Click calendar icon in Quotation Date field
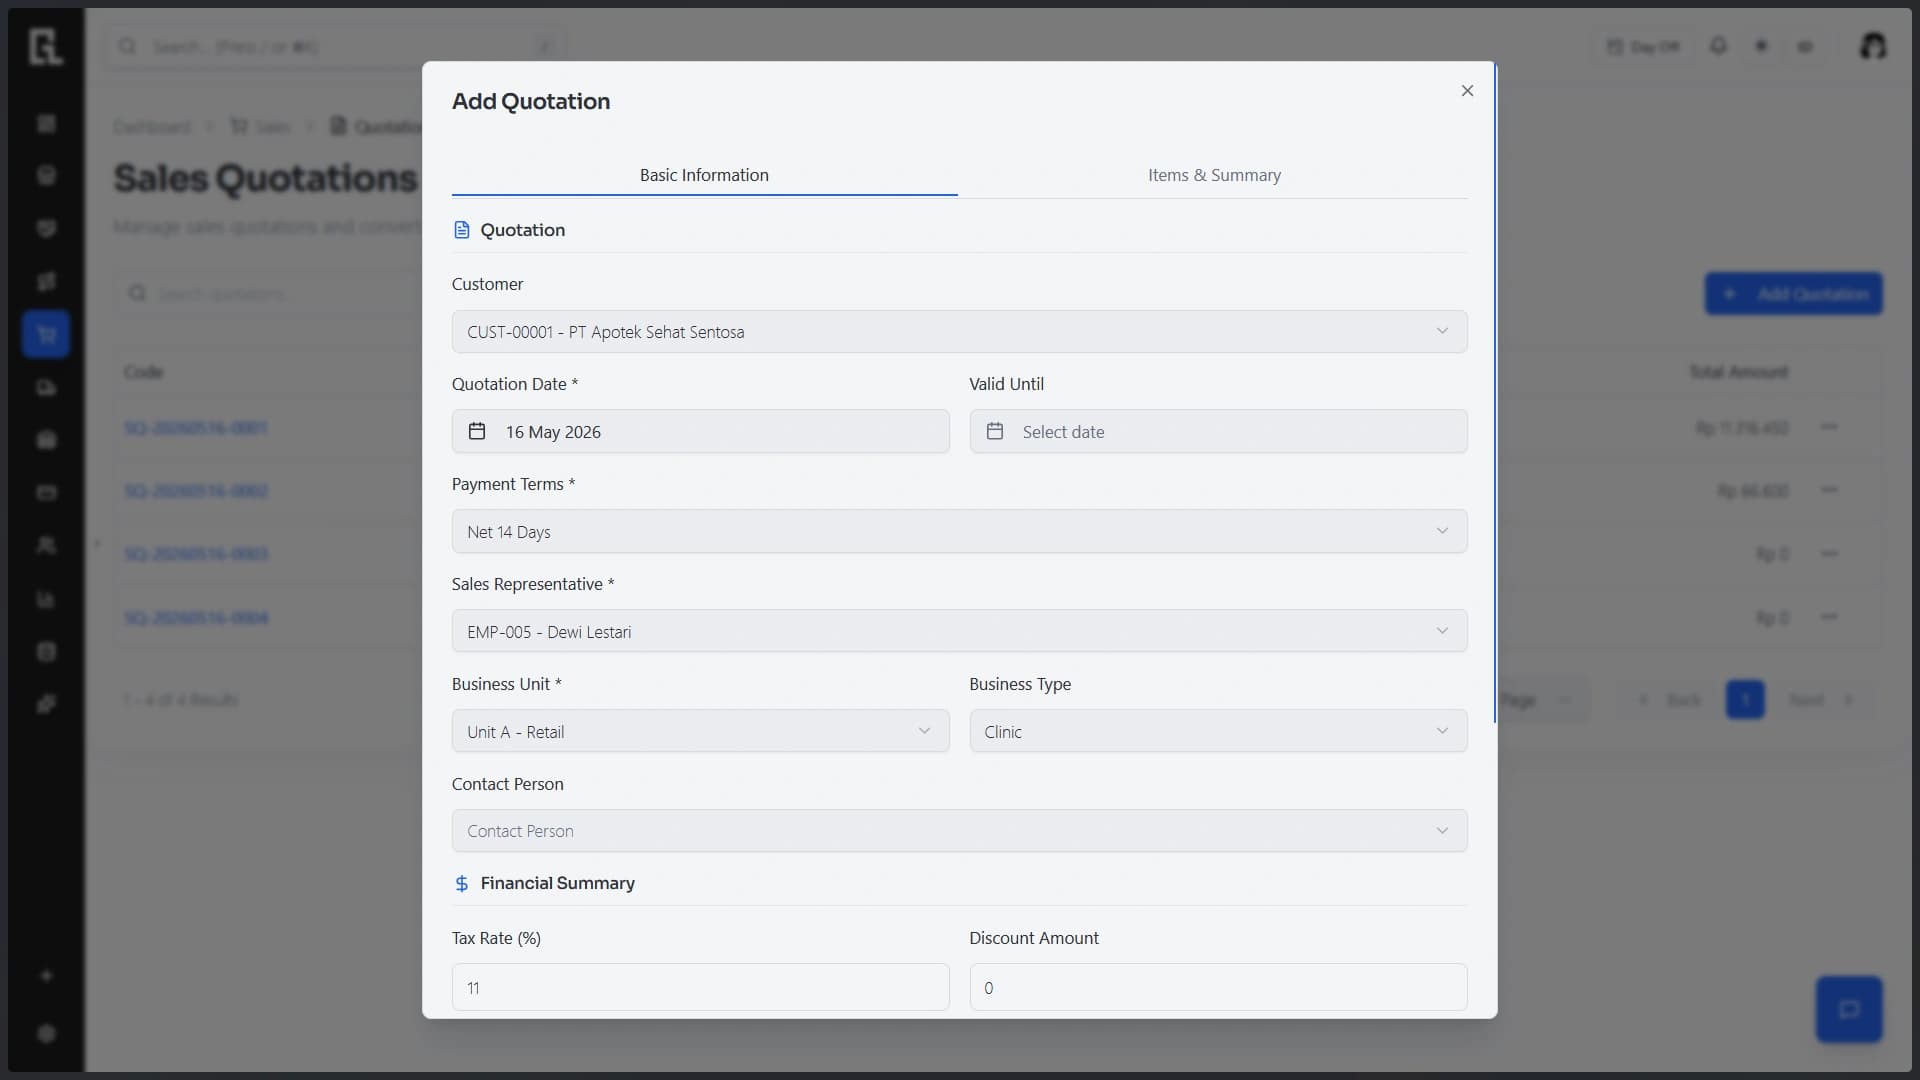The height and width of the screenshot is (1080, 1920). (477, 432)
